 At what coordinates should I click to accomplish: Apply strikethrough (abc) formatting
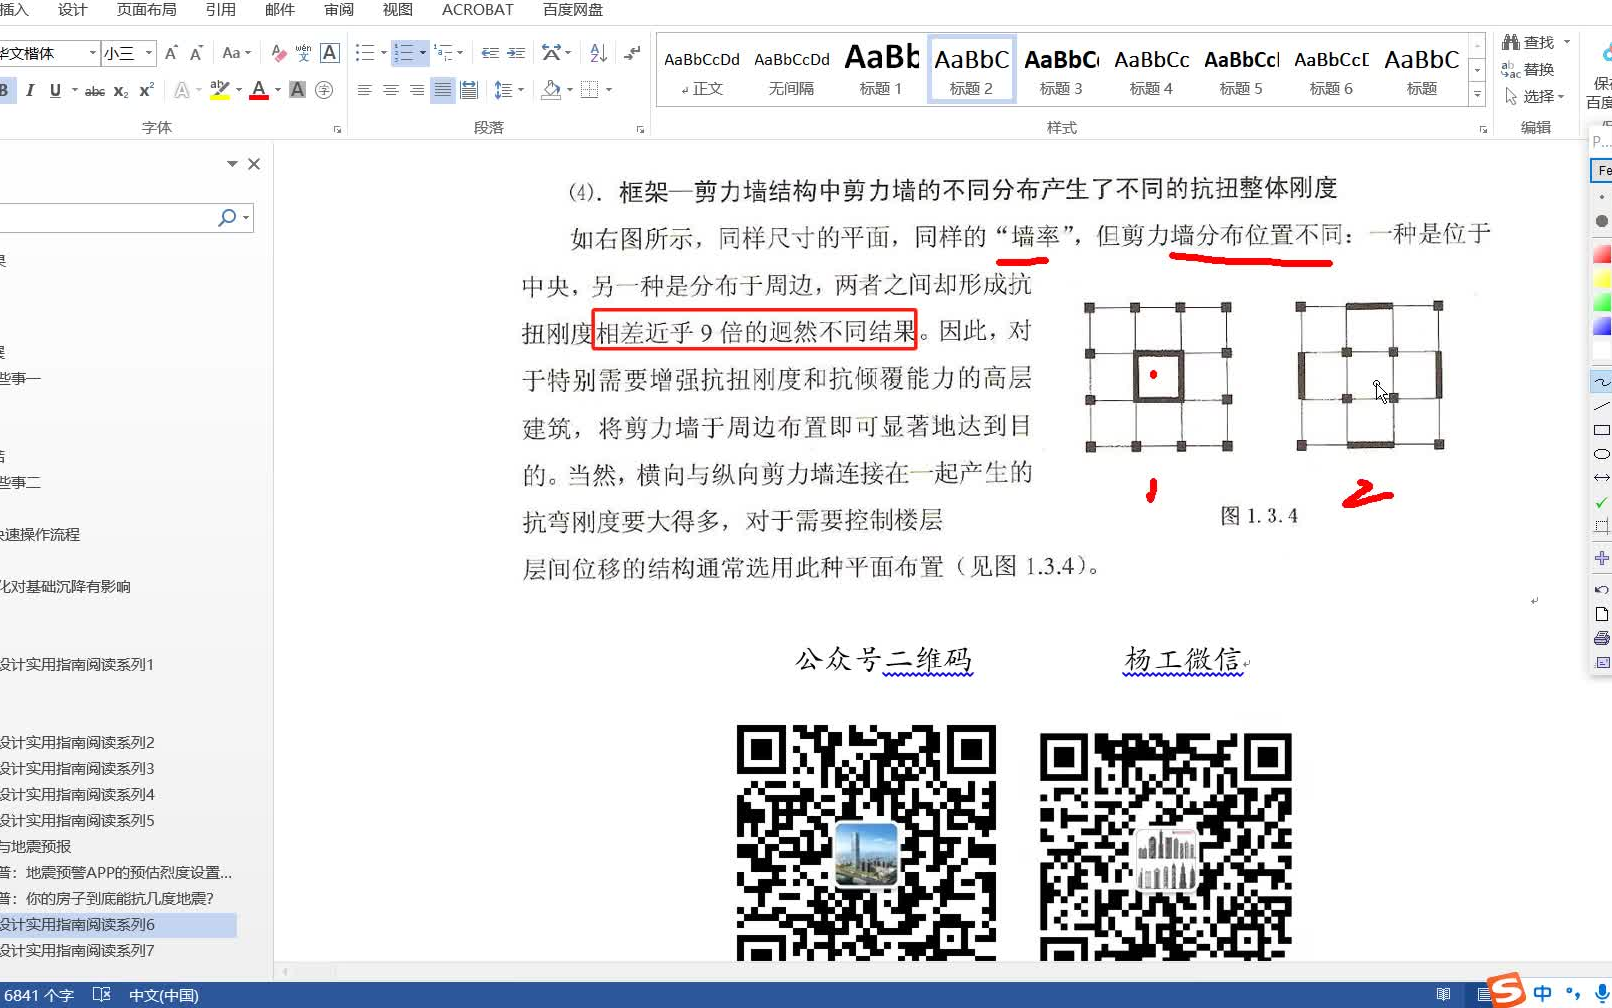(x=95, y=91)
